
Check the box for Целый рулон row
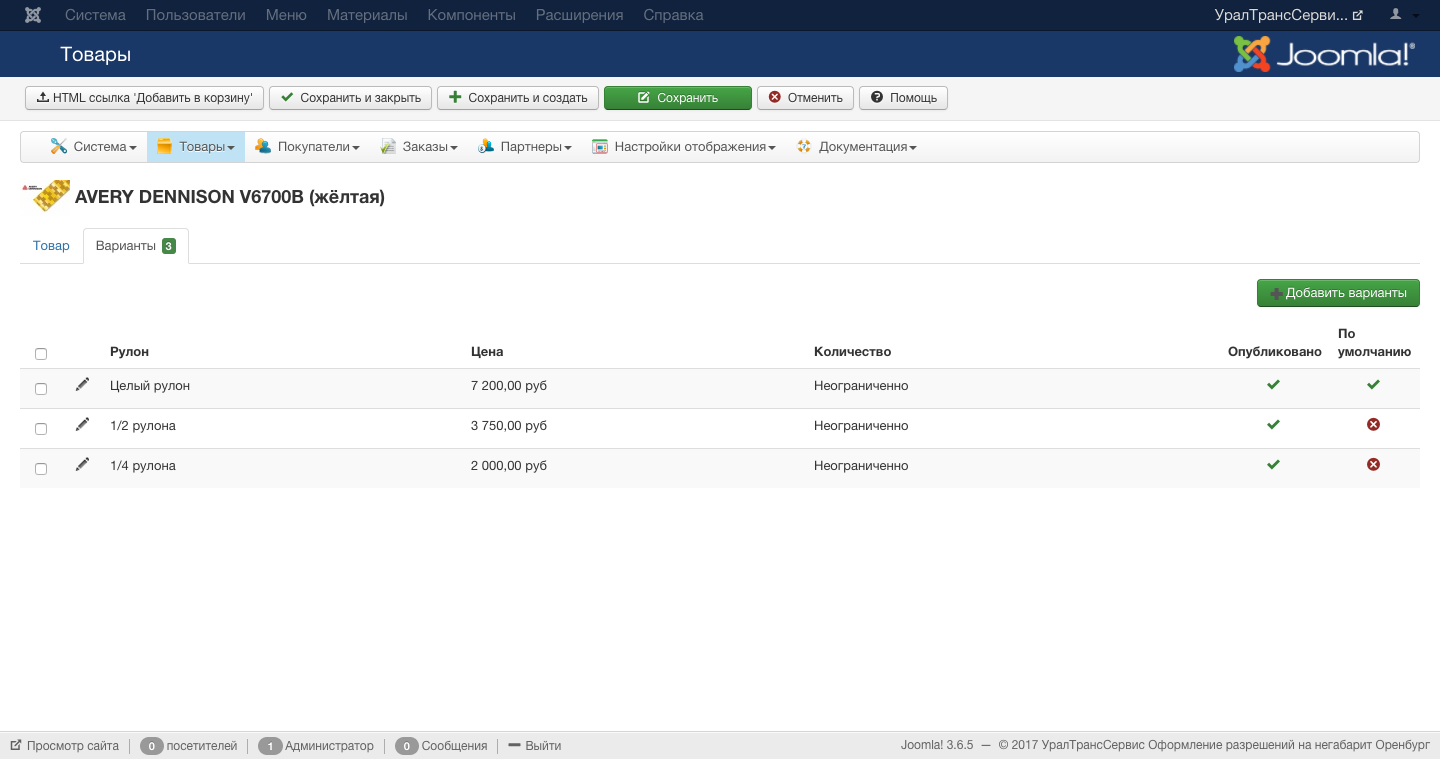(x=41, y=389)
